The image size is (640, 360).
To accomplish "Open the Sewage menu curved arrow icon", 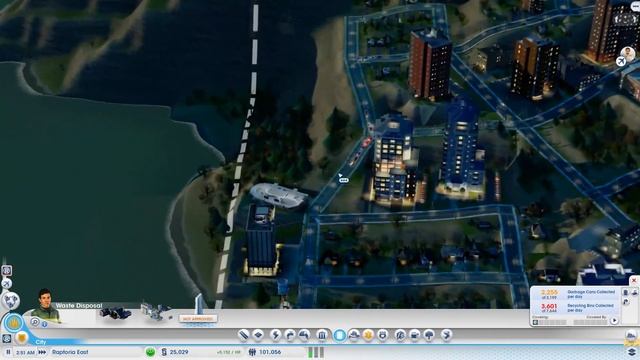I will point(290,336).
